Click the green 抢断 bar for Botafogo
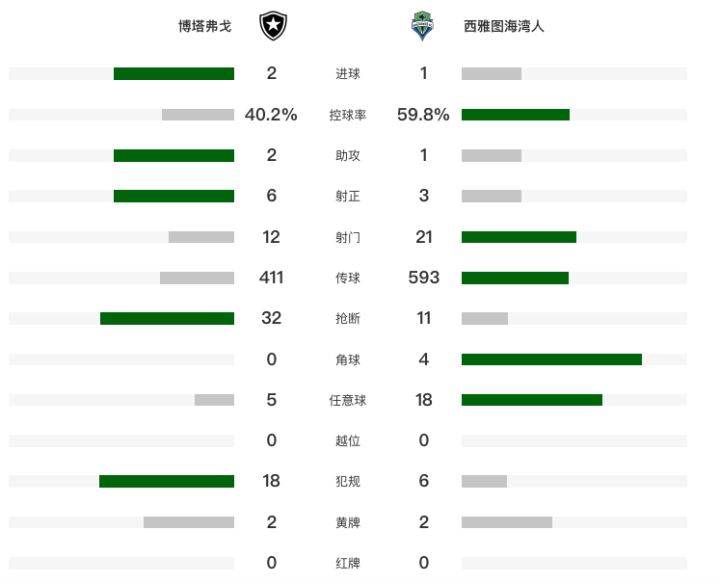Image resolution: width=720 pixels, height=584 pixels. coord(167,318)
